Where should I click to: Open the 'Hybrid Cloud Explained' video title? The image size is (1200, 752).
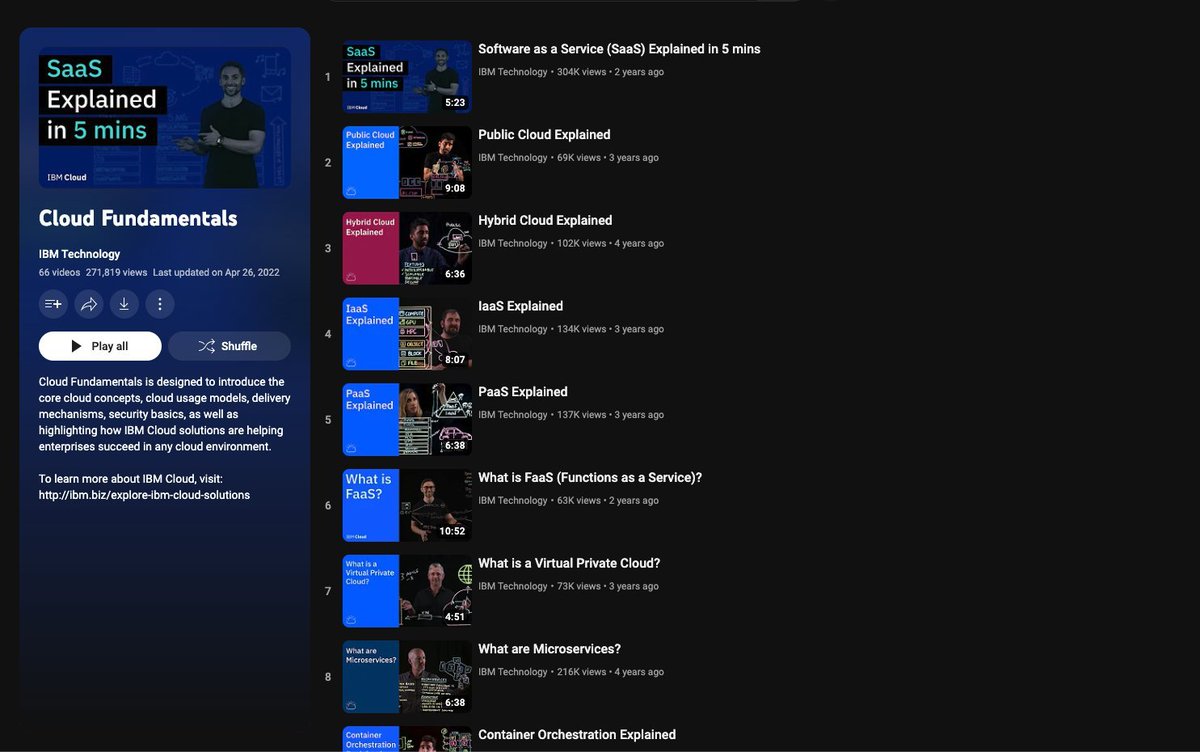(x=545, y=221)
